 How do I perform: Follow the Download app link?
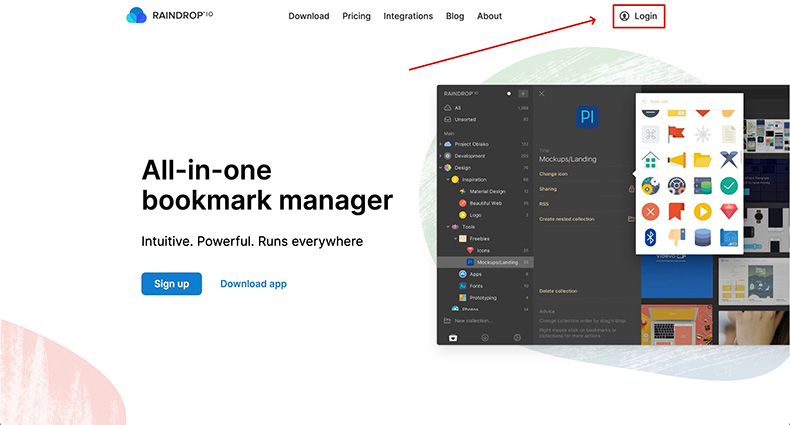tap(253, 284)
